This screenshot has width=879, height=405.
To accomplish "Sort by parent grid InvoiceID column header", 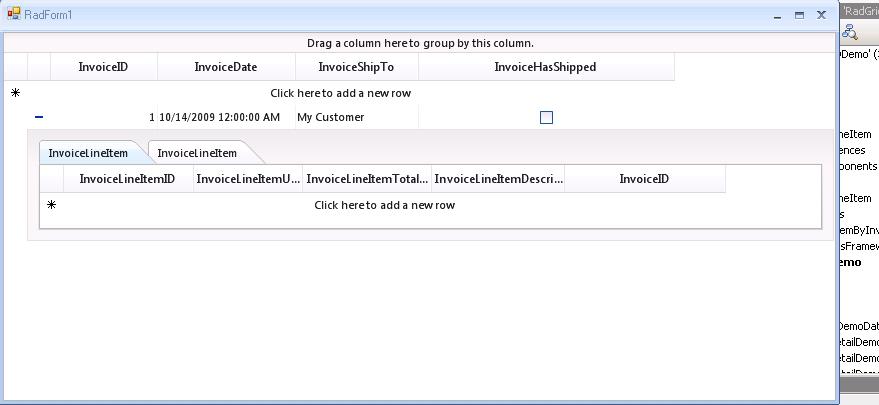I will pos(104,67).
